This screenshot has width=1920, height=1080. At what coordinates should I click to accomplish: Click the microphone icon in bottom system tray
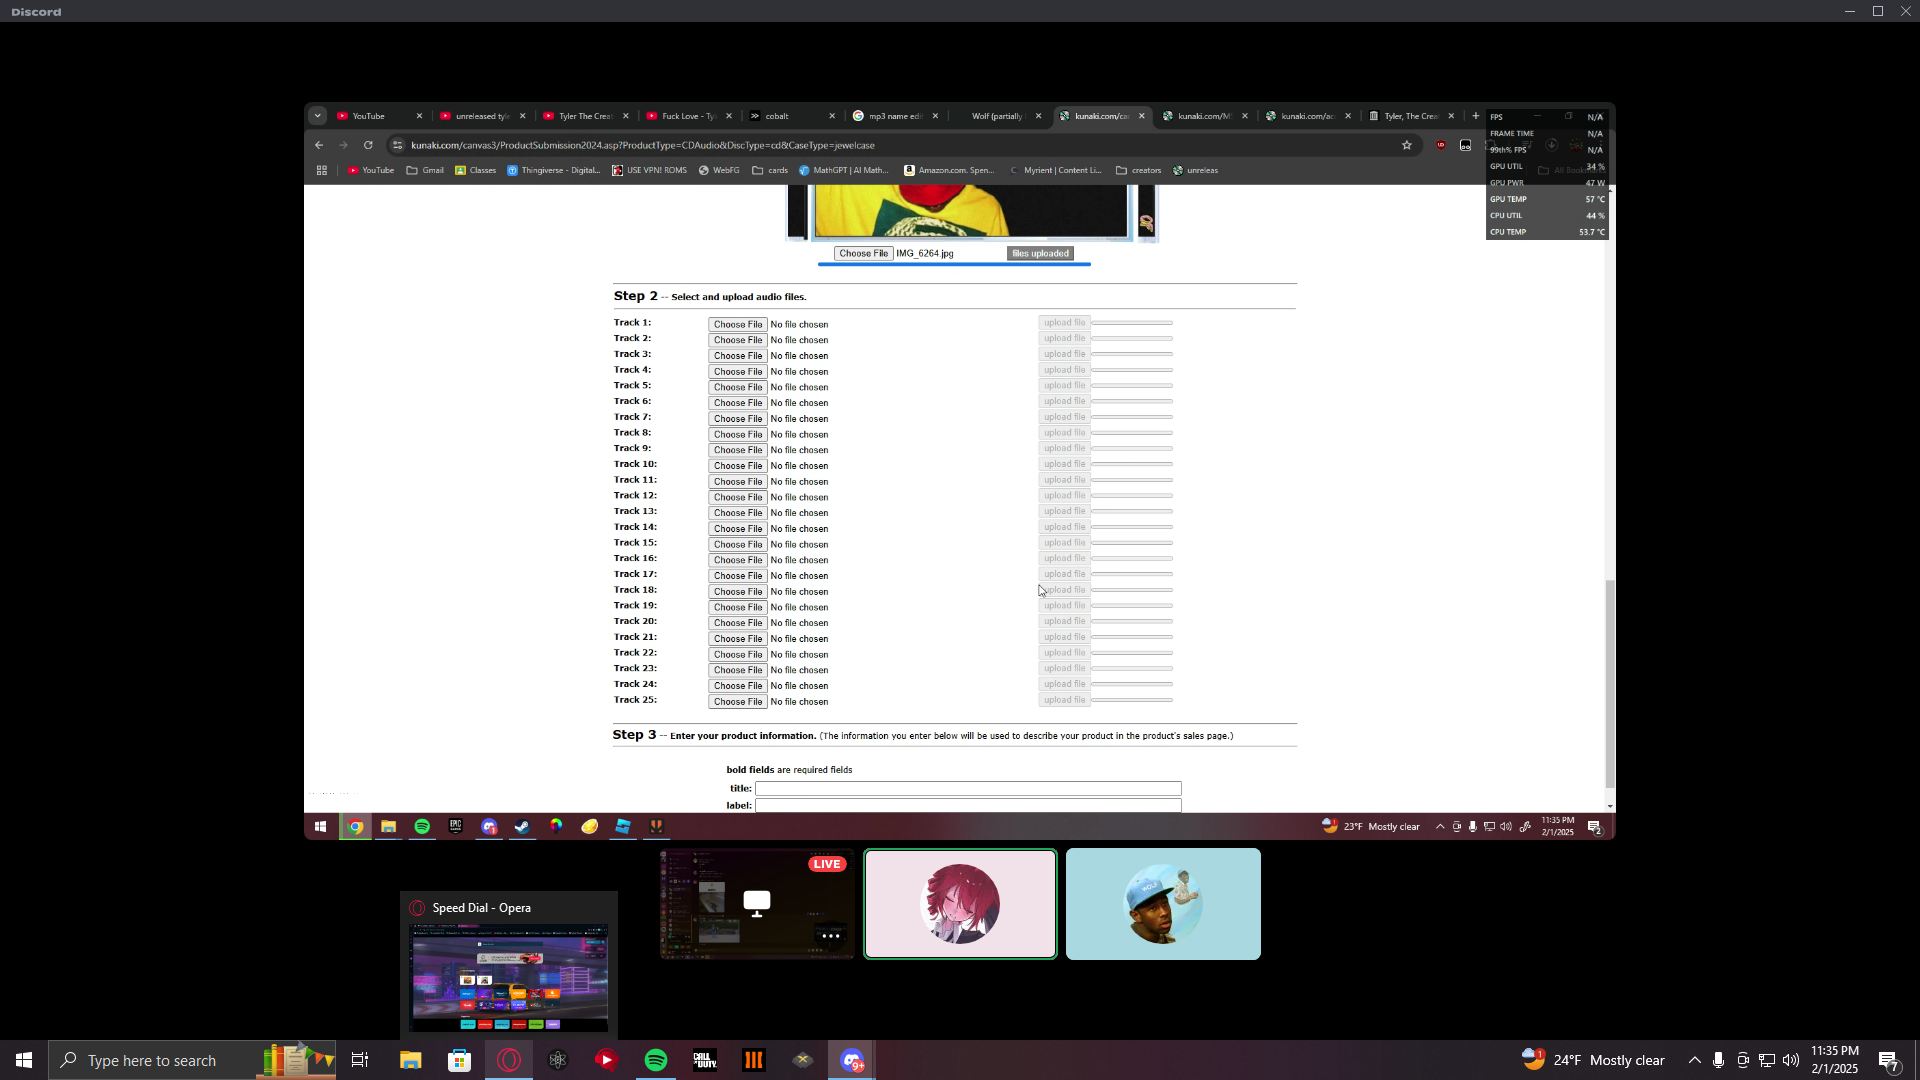coord(1718,1060)
